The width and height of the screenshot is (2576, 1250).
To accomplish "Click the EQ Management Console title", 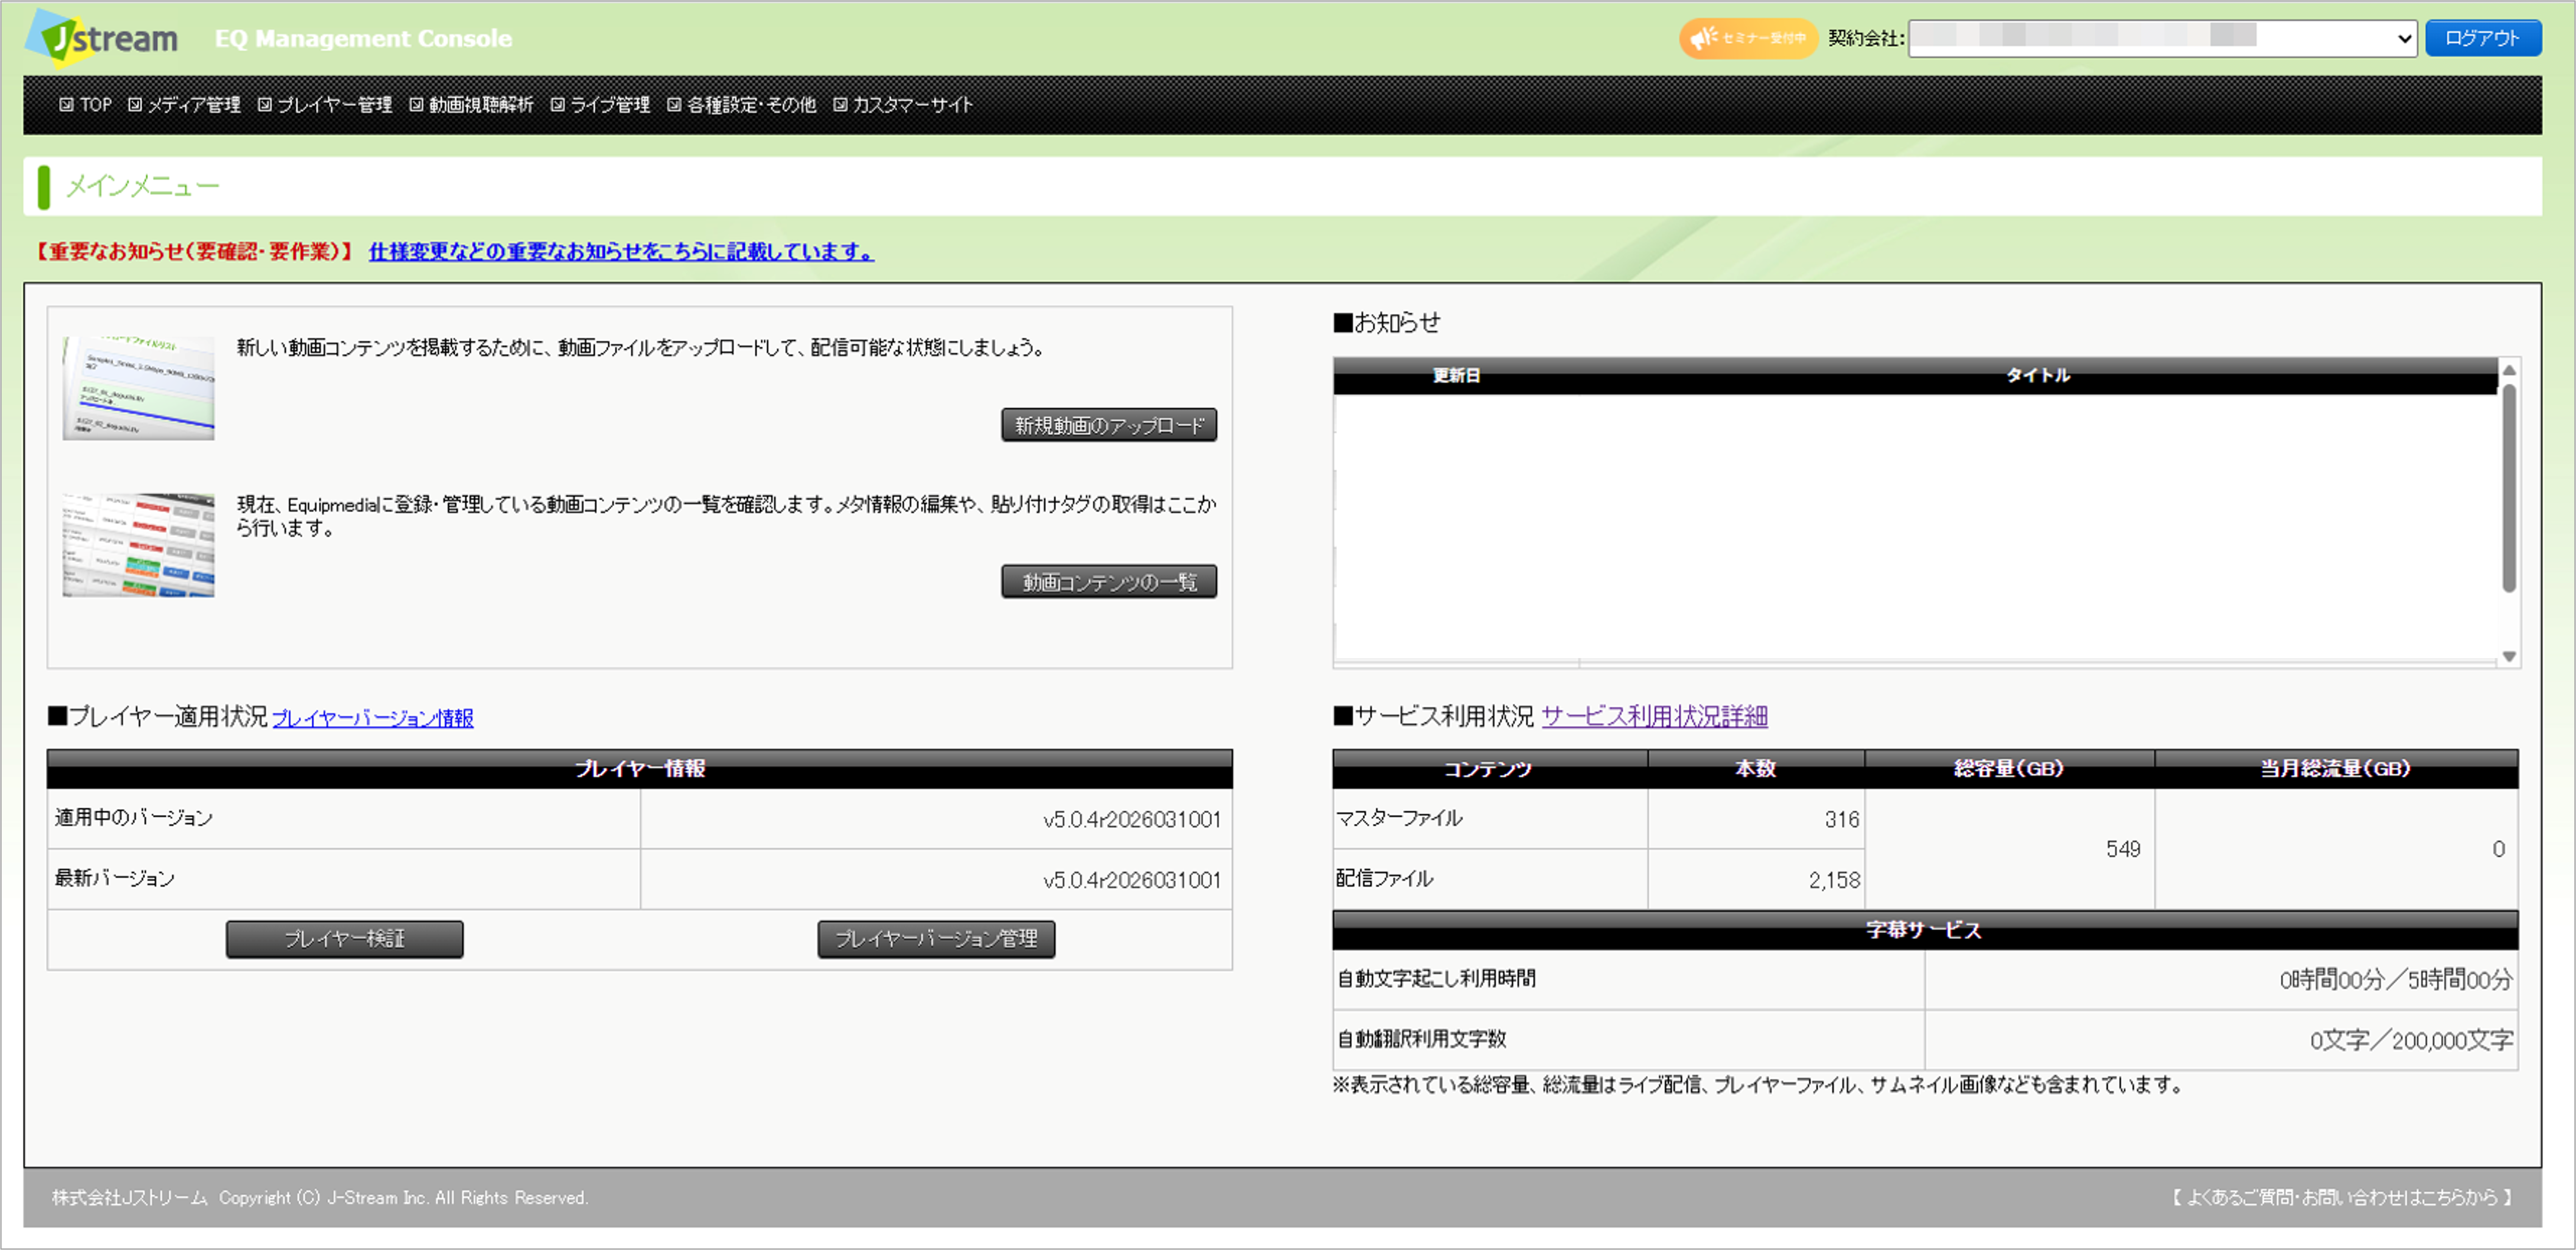I will 363,39.
